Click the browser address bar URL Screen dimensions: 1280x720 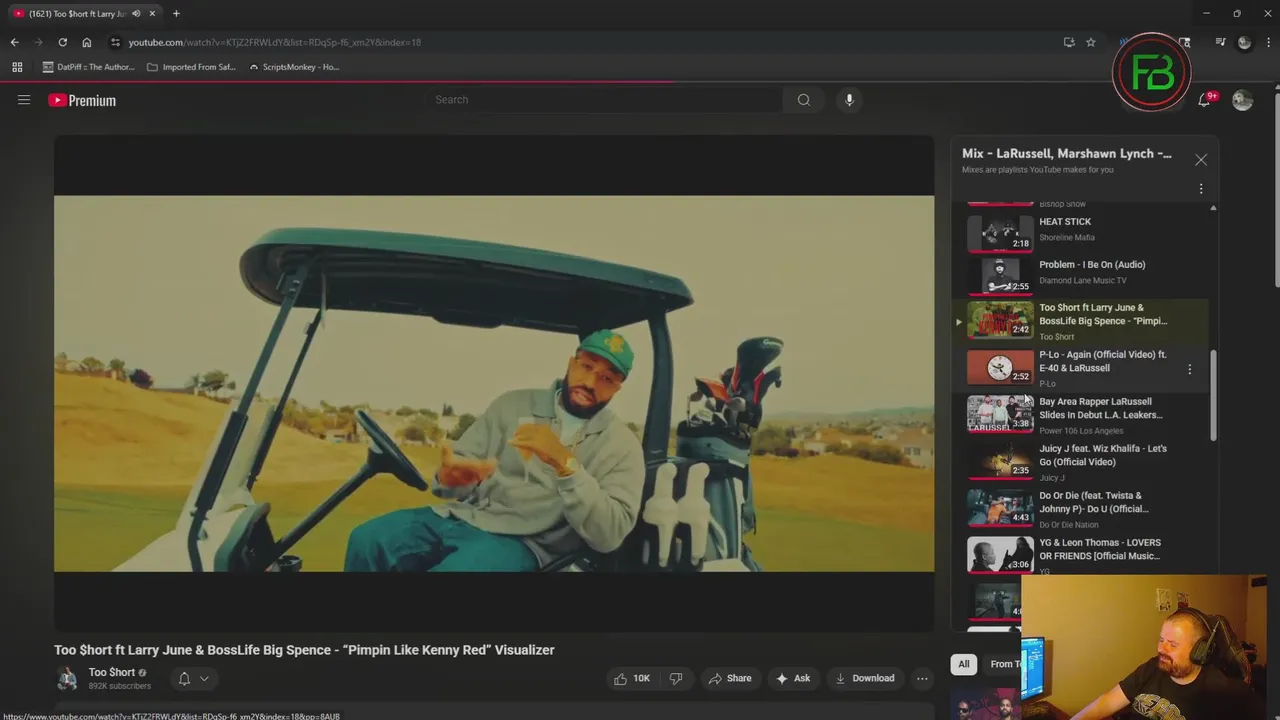point(275,42)
